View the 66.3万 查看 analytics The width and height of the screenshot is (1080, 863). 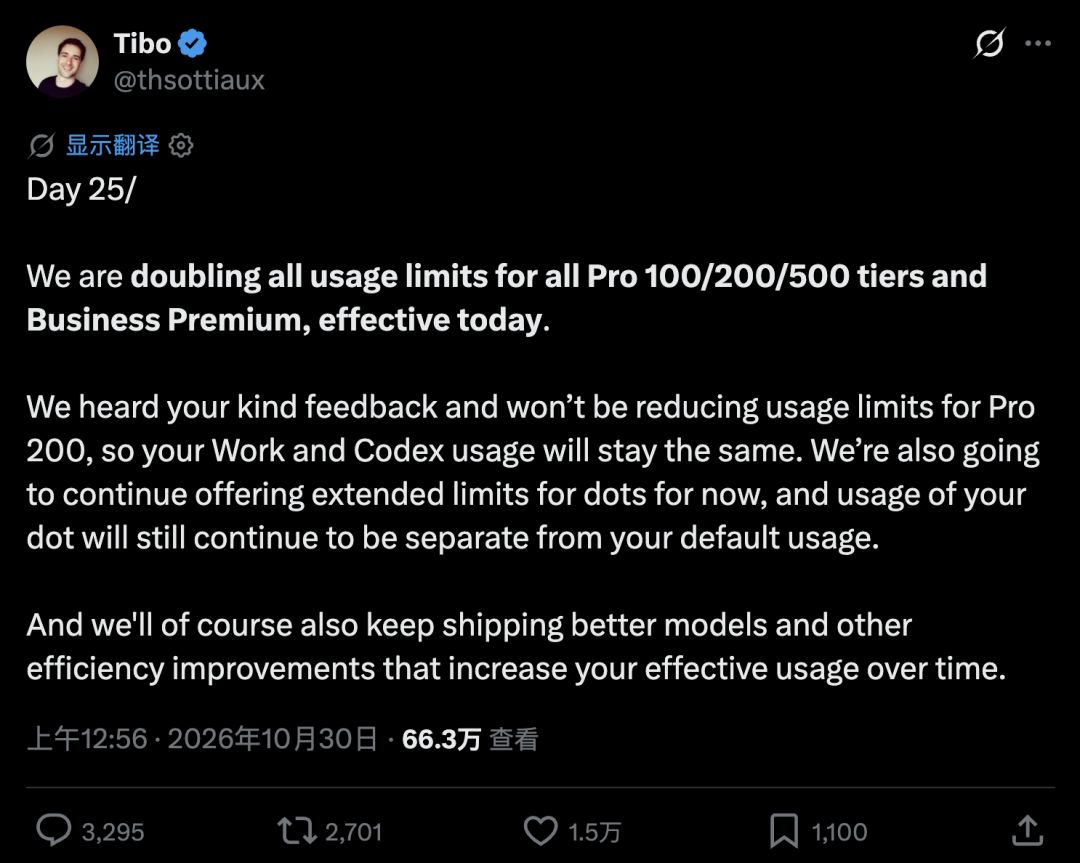click(470, 739)
